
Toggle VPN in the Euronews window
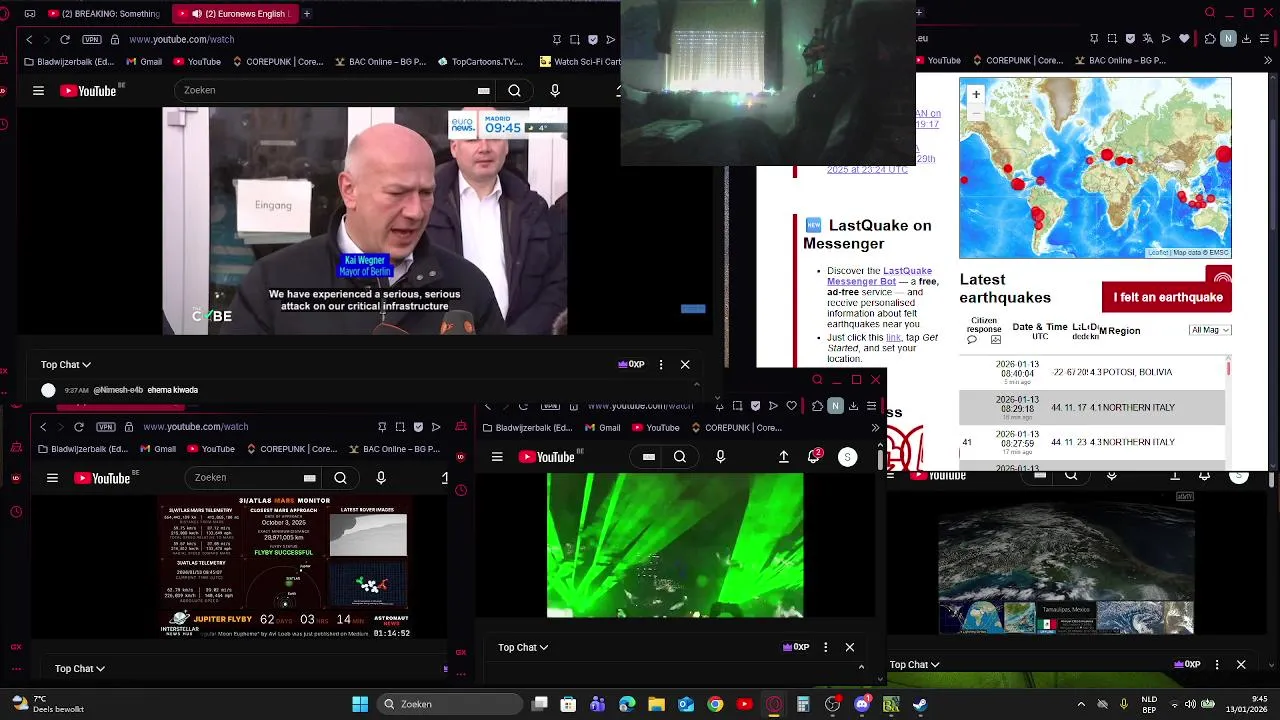pos(92,39)
